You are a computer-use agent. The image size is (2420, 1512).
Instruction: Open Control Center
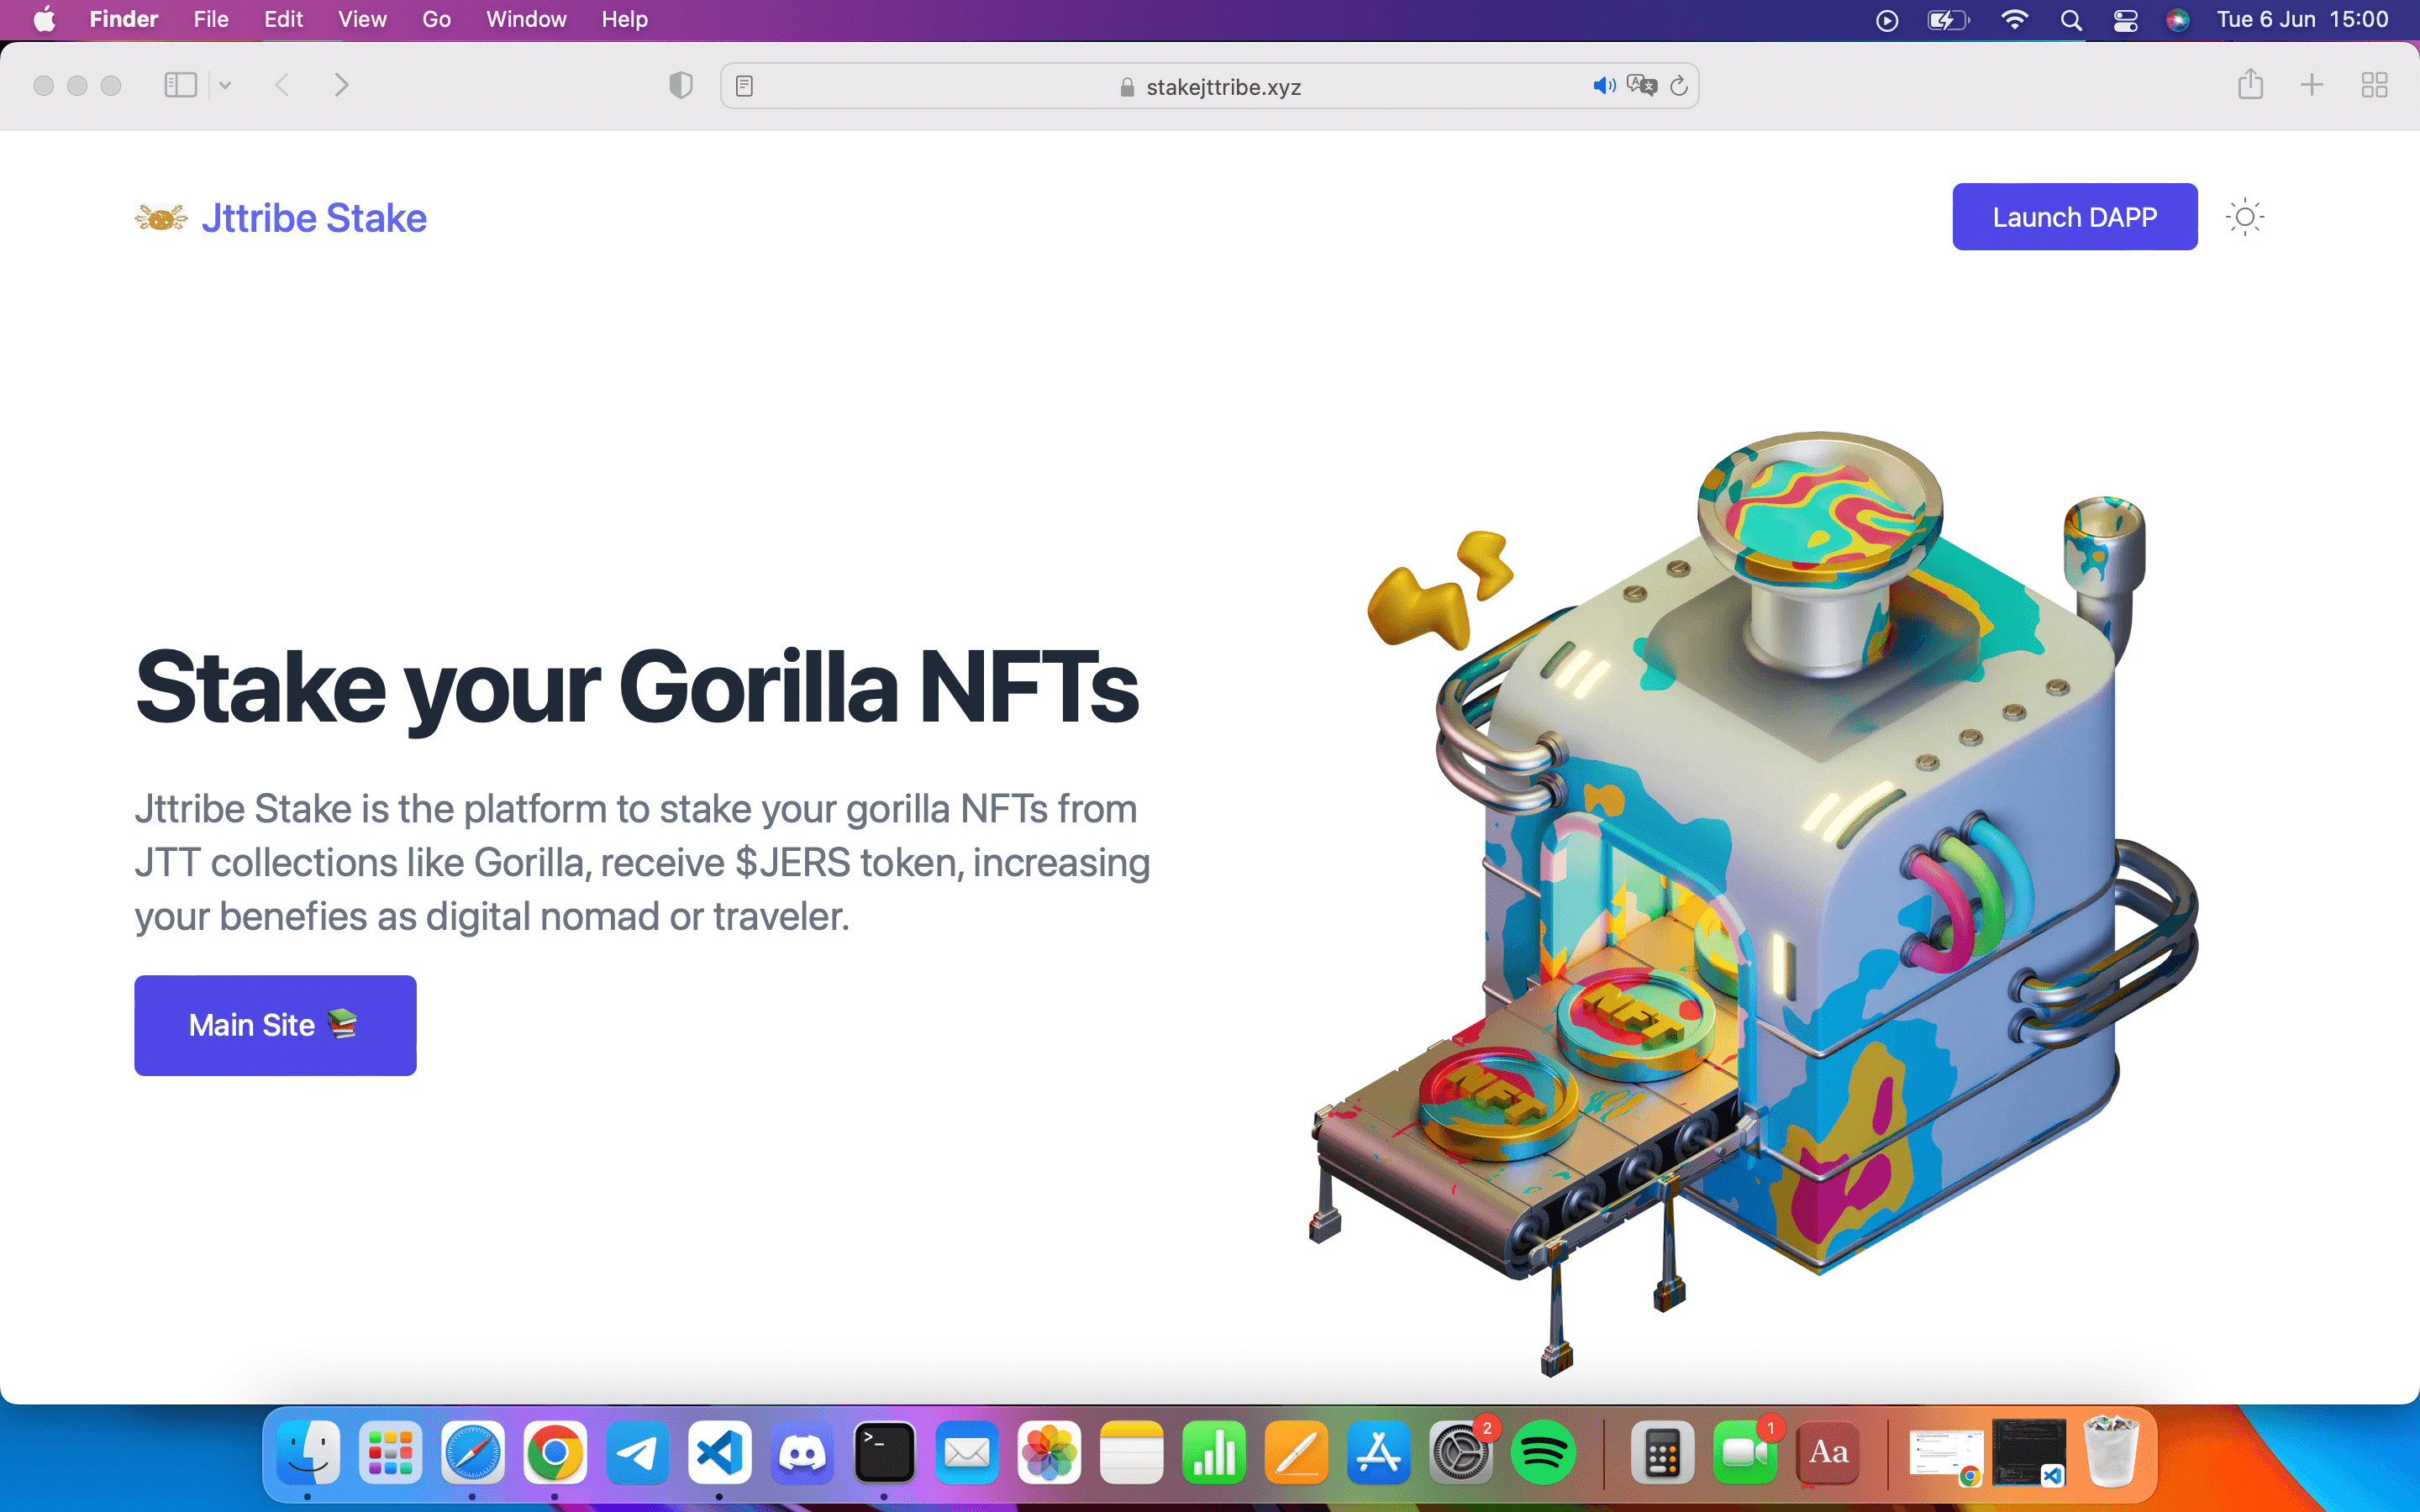2125,20
